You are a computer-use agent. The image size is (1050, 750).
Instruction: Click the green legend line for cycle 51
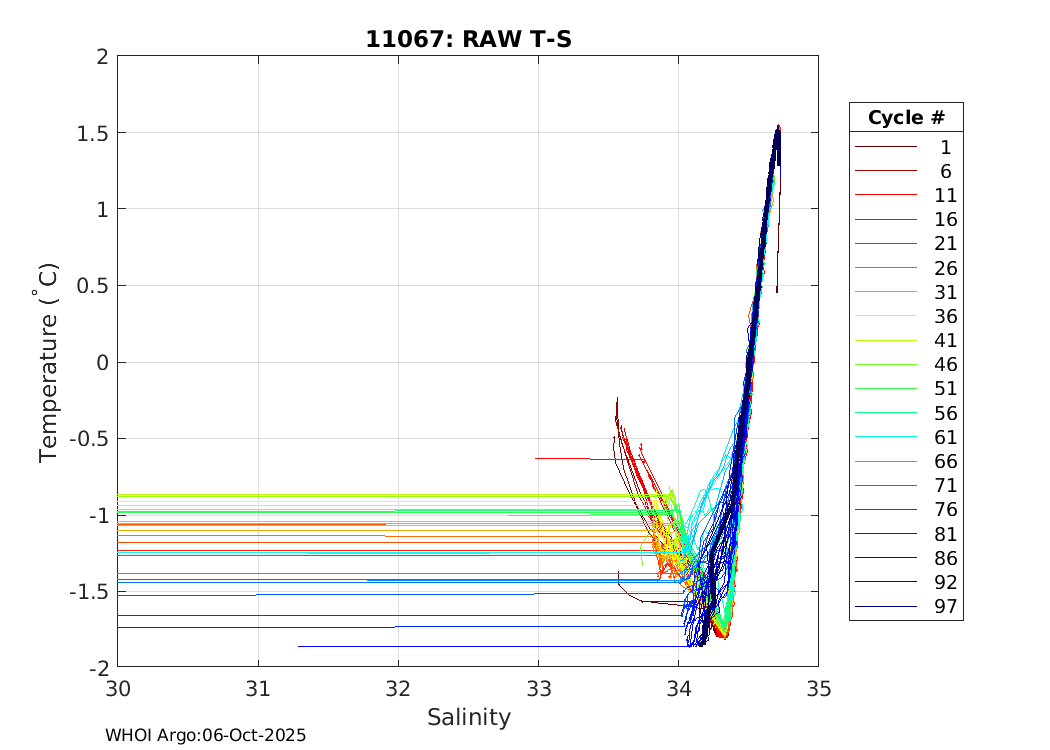[x=885, y=389]
